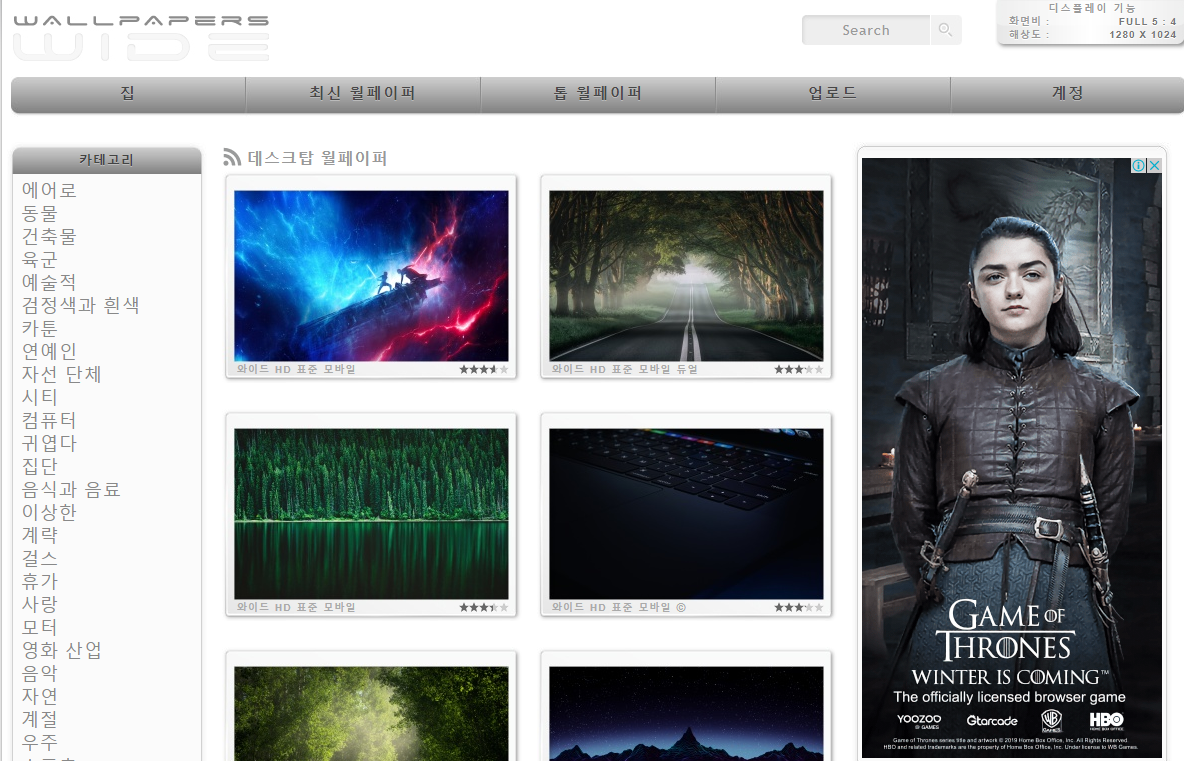Open the 검정색과 흰색 category
This screenshot has height=761, width=1184.
click(x=81, y=305)
